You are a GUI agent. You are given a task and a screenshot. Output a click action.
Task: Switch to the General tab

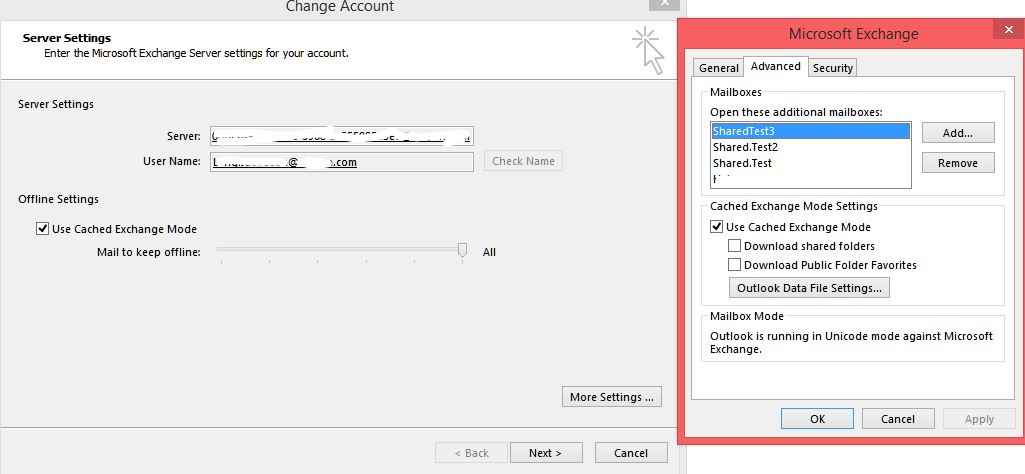(x=718, y=68)
